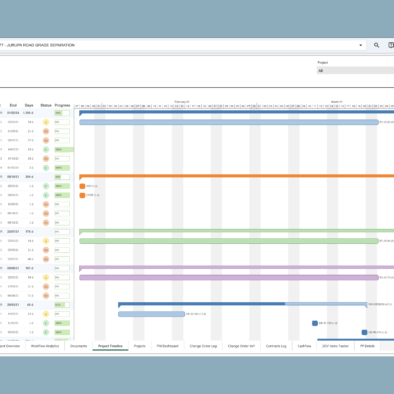Click progress cell in the partially completed blue summary row

[62, 305]
